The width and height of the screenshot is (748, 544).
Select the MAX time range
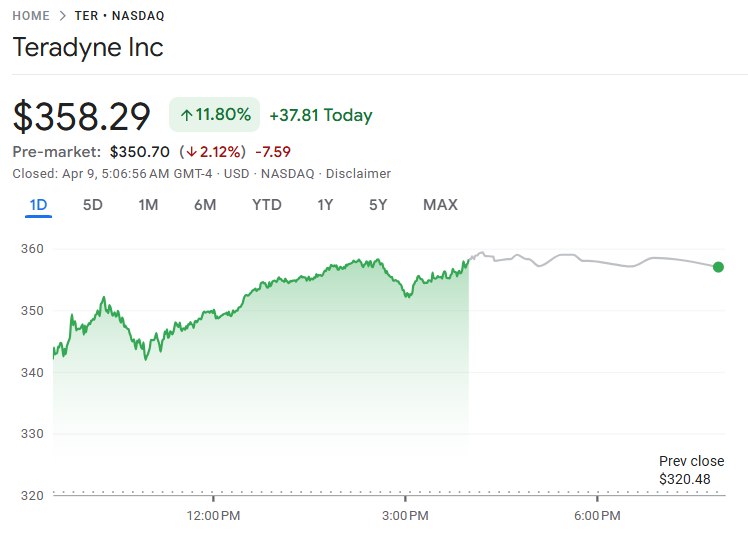(x=440, y=205)
